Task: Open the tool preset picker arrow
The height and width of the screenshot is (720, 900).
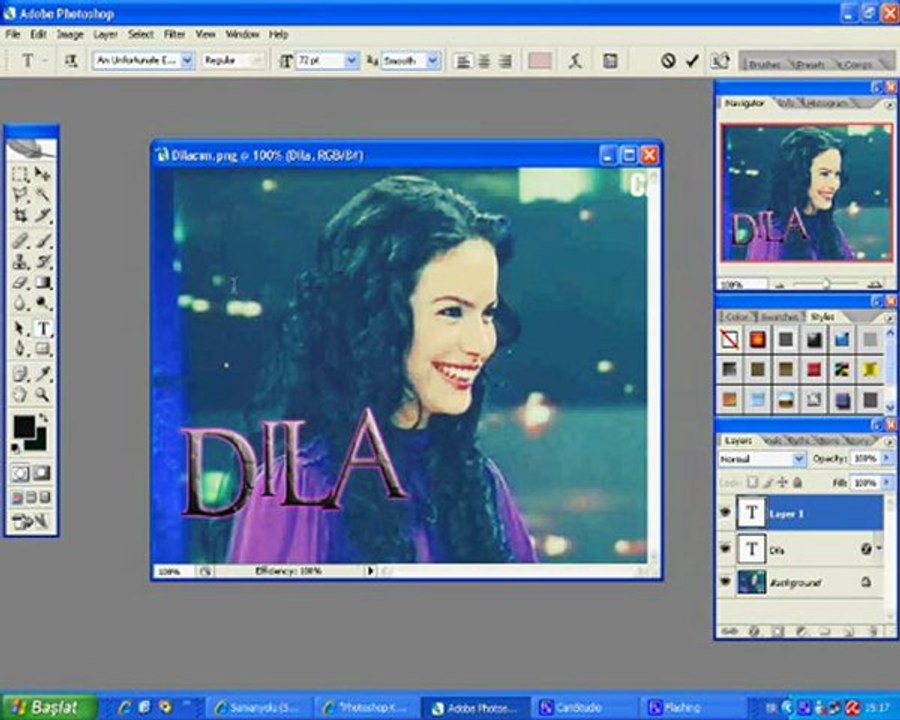Action: [45, 60]
